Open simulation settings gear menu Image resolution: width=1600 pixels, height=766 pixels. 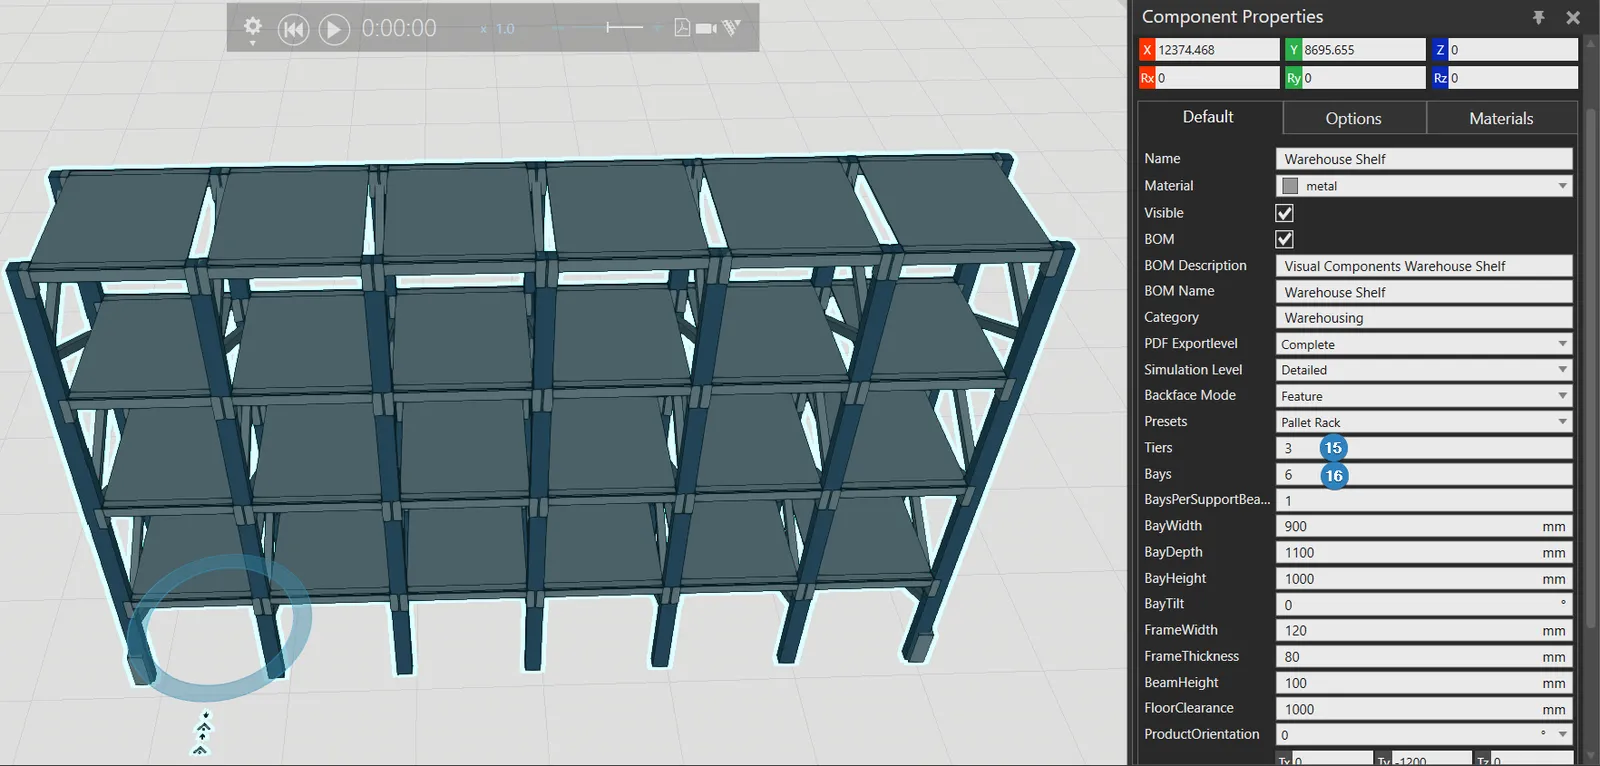click(253, 28)
